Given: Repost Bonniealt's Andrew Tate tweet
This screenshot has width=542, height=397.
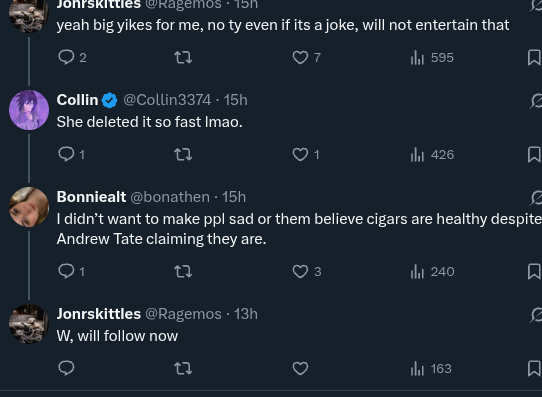Looking at the screenshot, I should tap(183, 272).
